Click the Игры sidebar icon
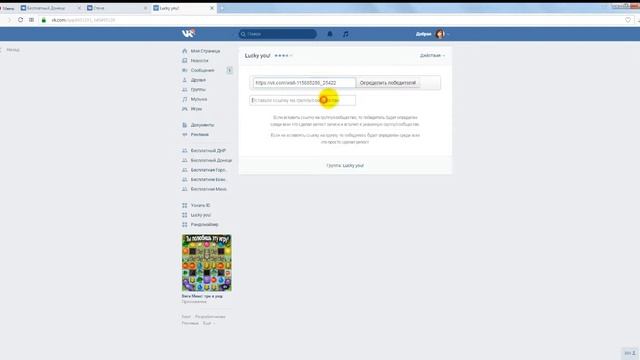This screenshot has width=640, height=360. 184,109
